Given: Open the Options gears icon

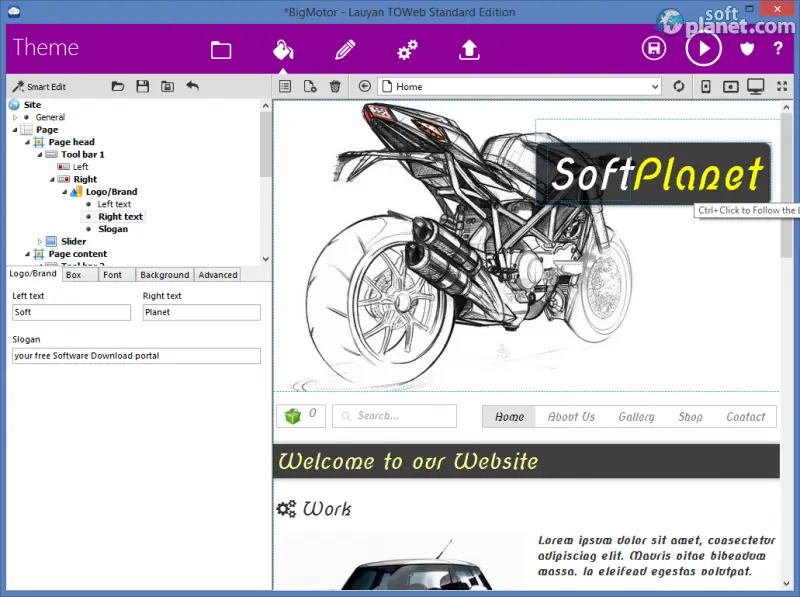Looking at the screenshot, I should coord(407,50).
